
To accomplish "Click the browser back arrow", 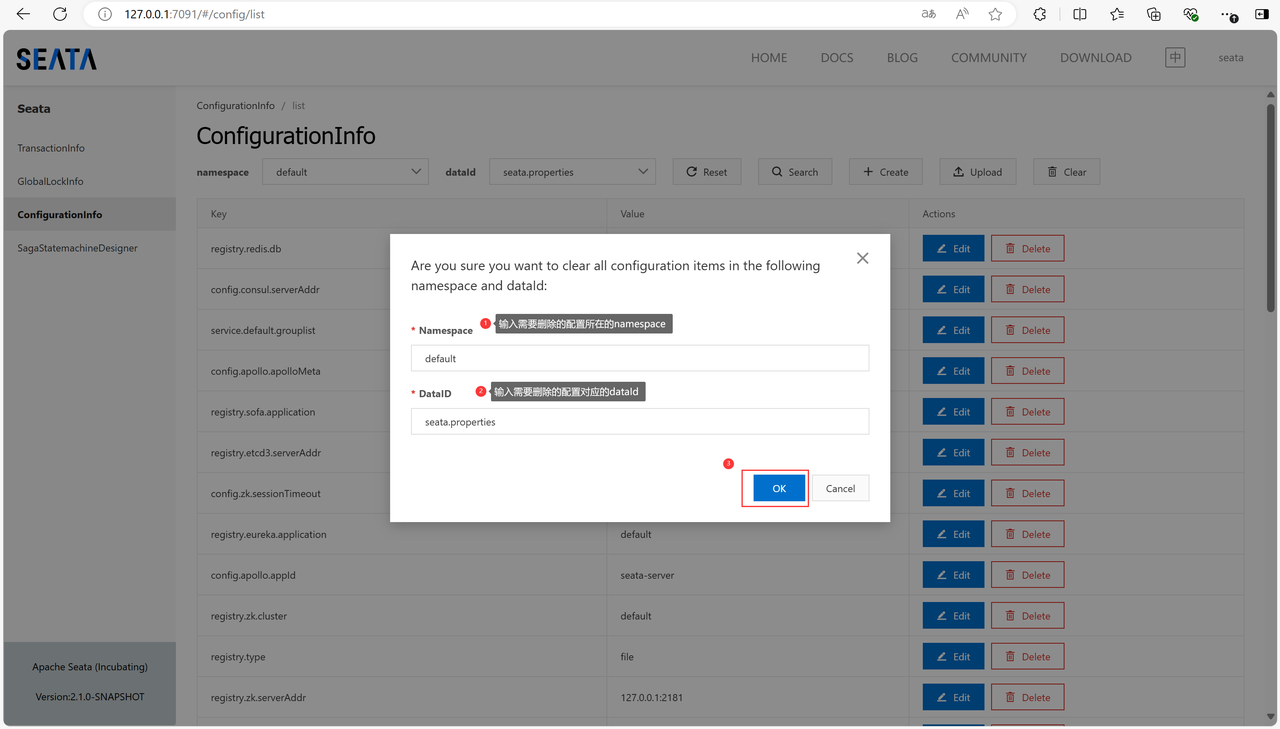I will tap(23, 14).
